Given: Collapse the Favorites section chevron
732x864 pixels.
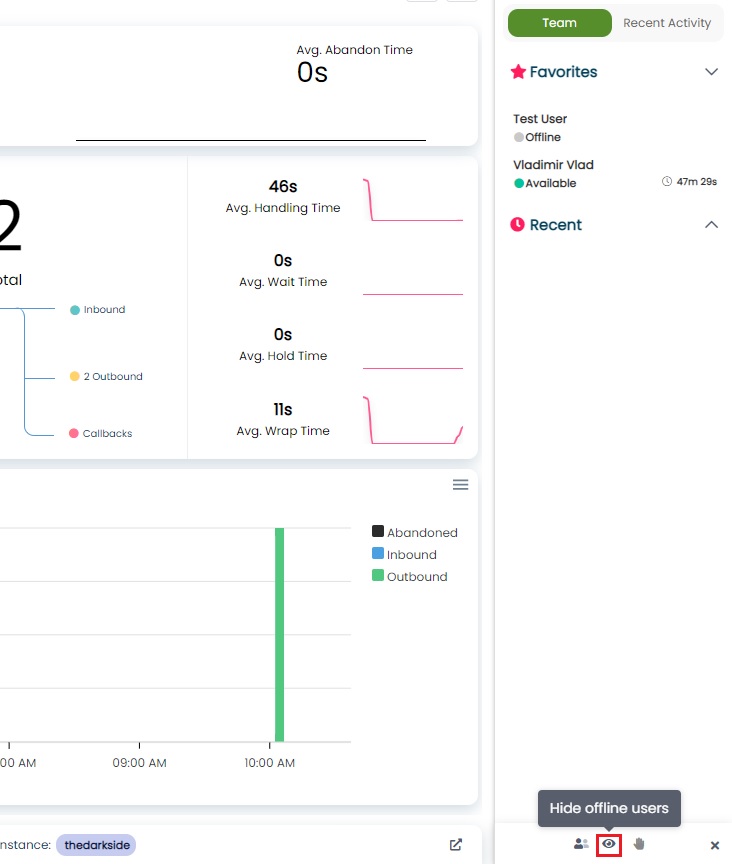Looking at the screenshot, I should 711,72.
